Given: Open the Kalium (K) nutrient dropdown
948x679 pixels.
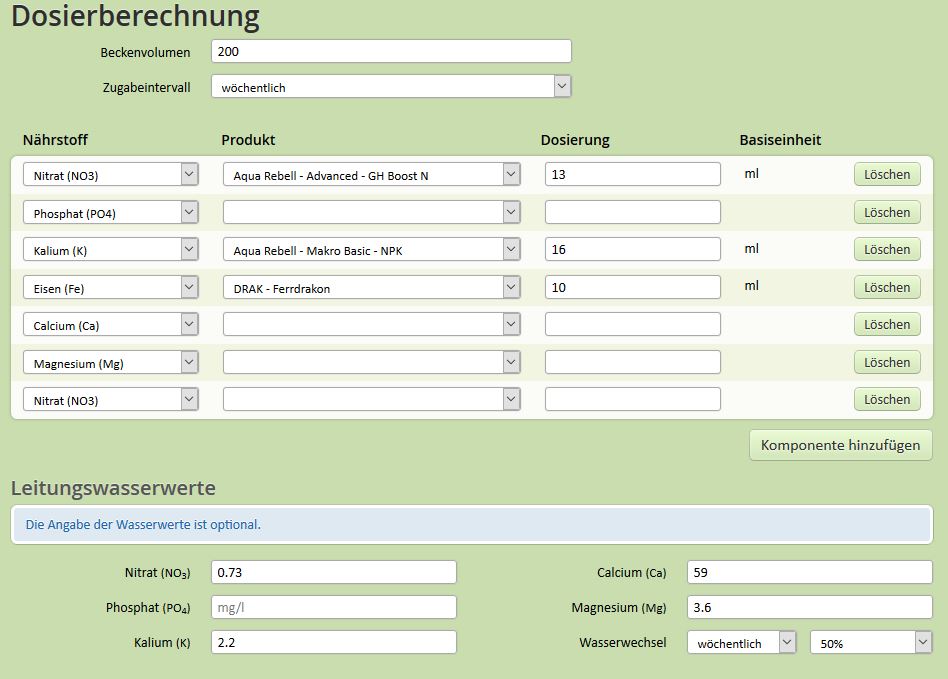Looking at the screenshot, I should [x=111, y=250].
